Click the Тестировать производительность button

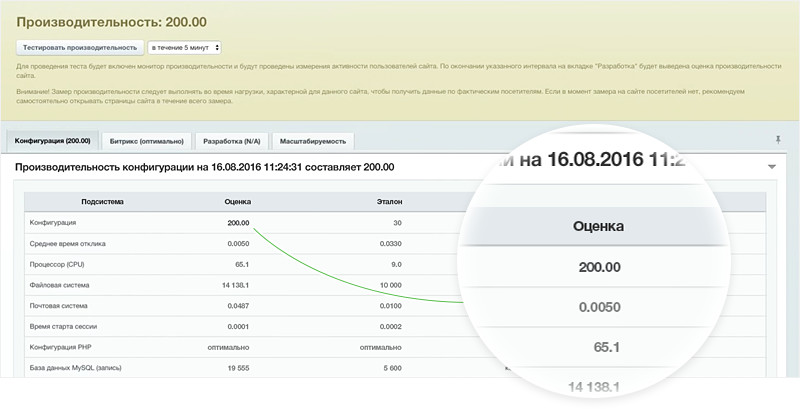[x=79, y=47]
